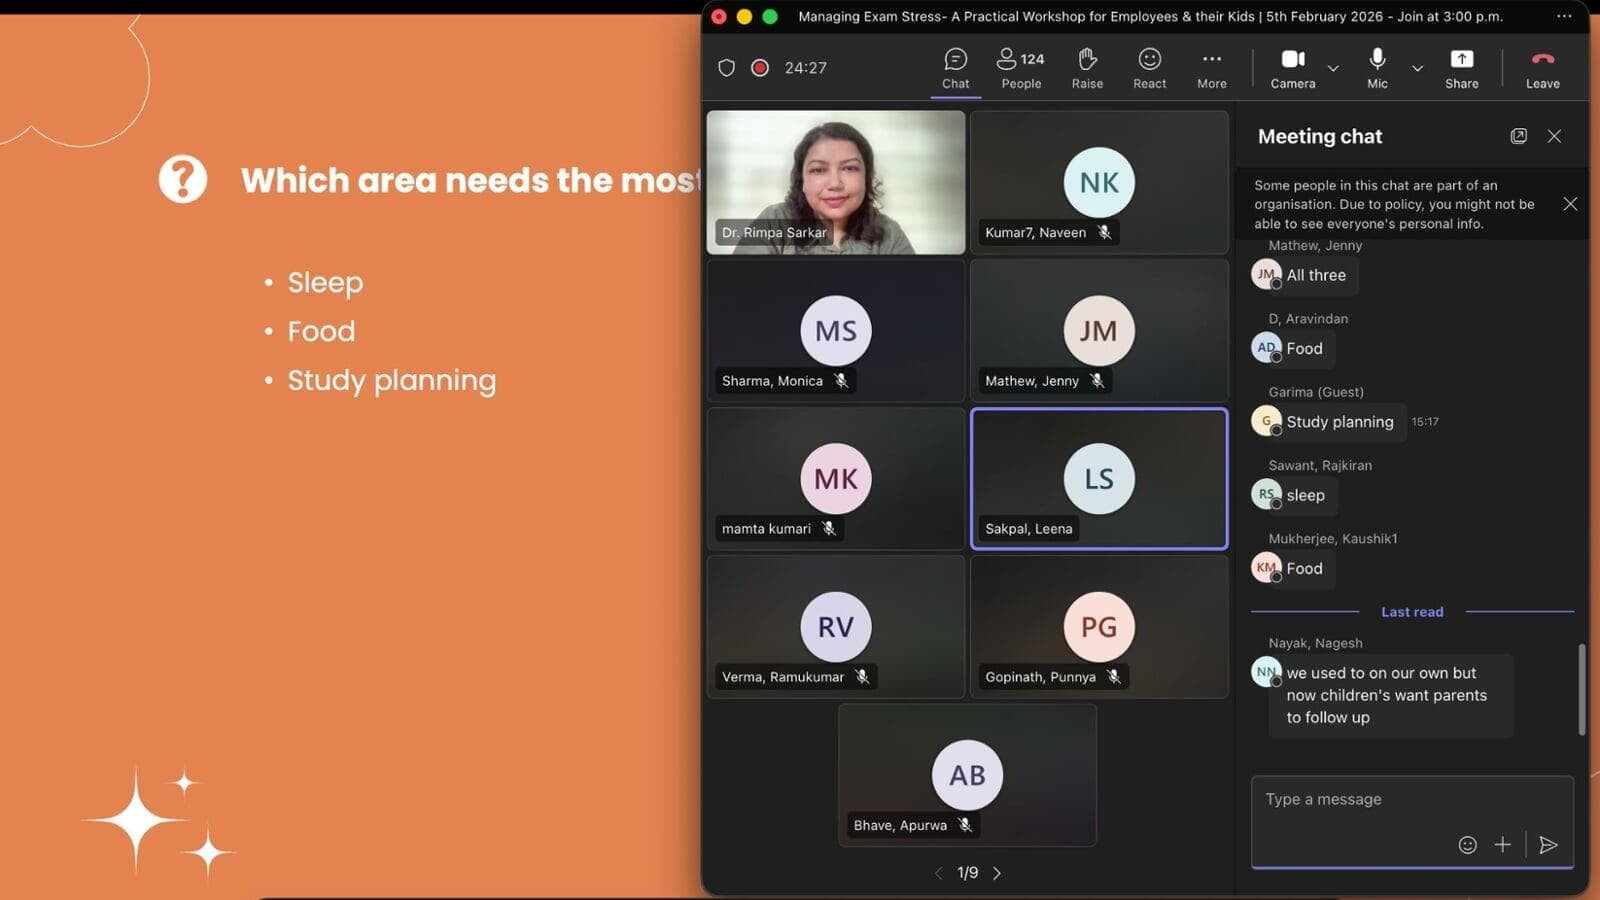Click Mukherjee, Kaushik1's KM avatar in chat
Image resolution: width=1600 pixels, height=900 pixels.
(x=1266, y=568)
